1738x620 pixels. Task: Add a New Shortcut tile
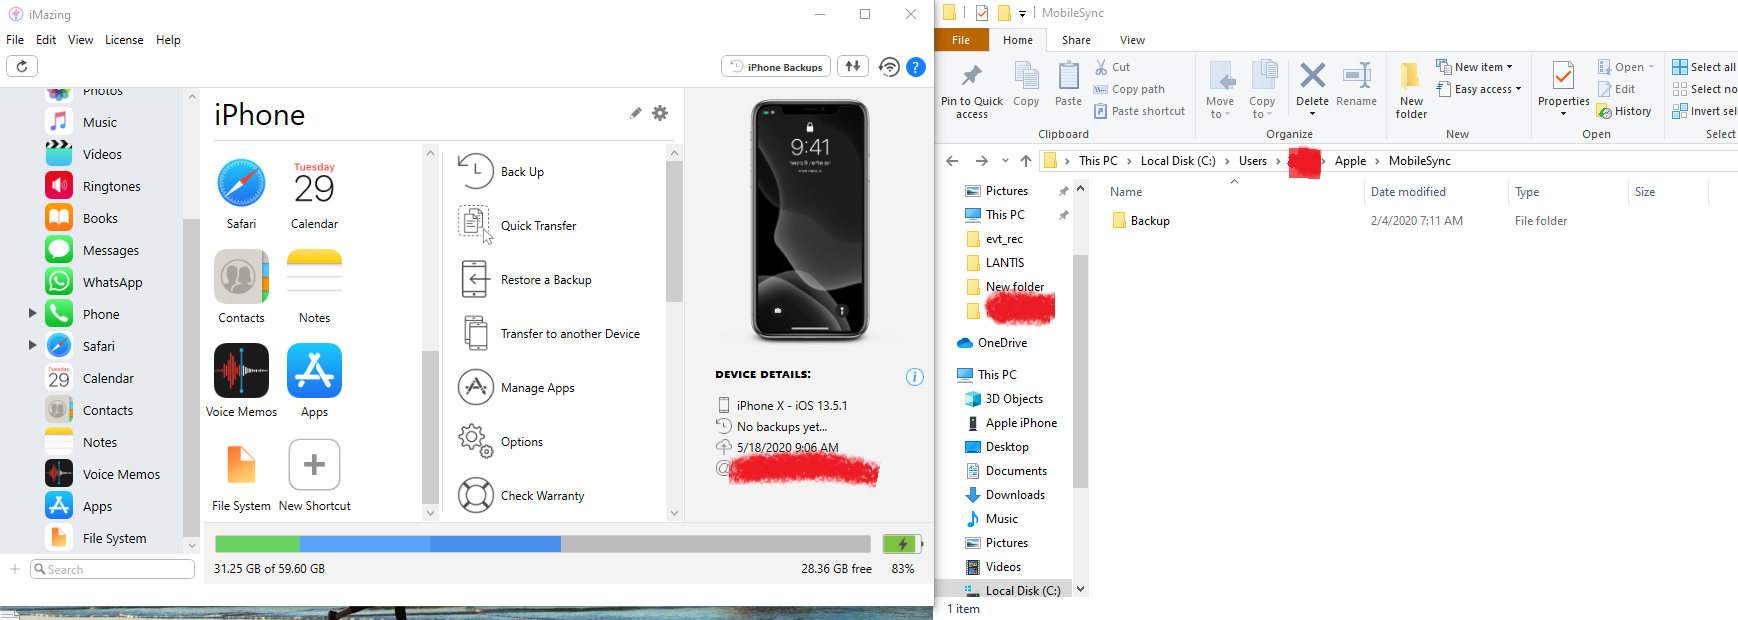coord(314,476)
